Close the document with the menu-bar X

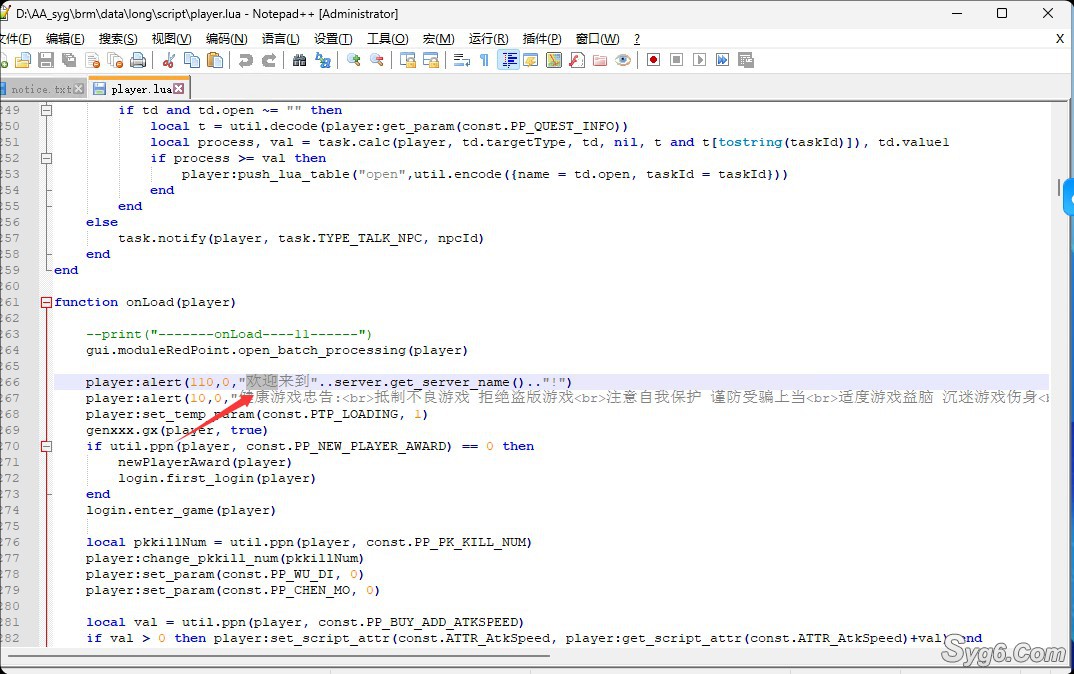[x=1060, y=39]
